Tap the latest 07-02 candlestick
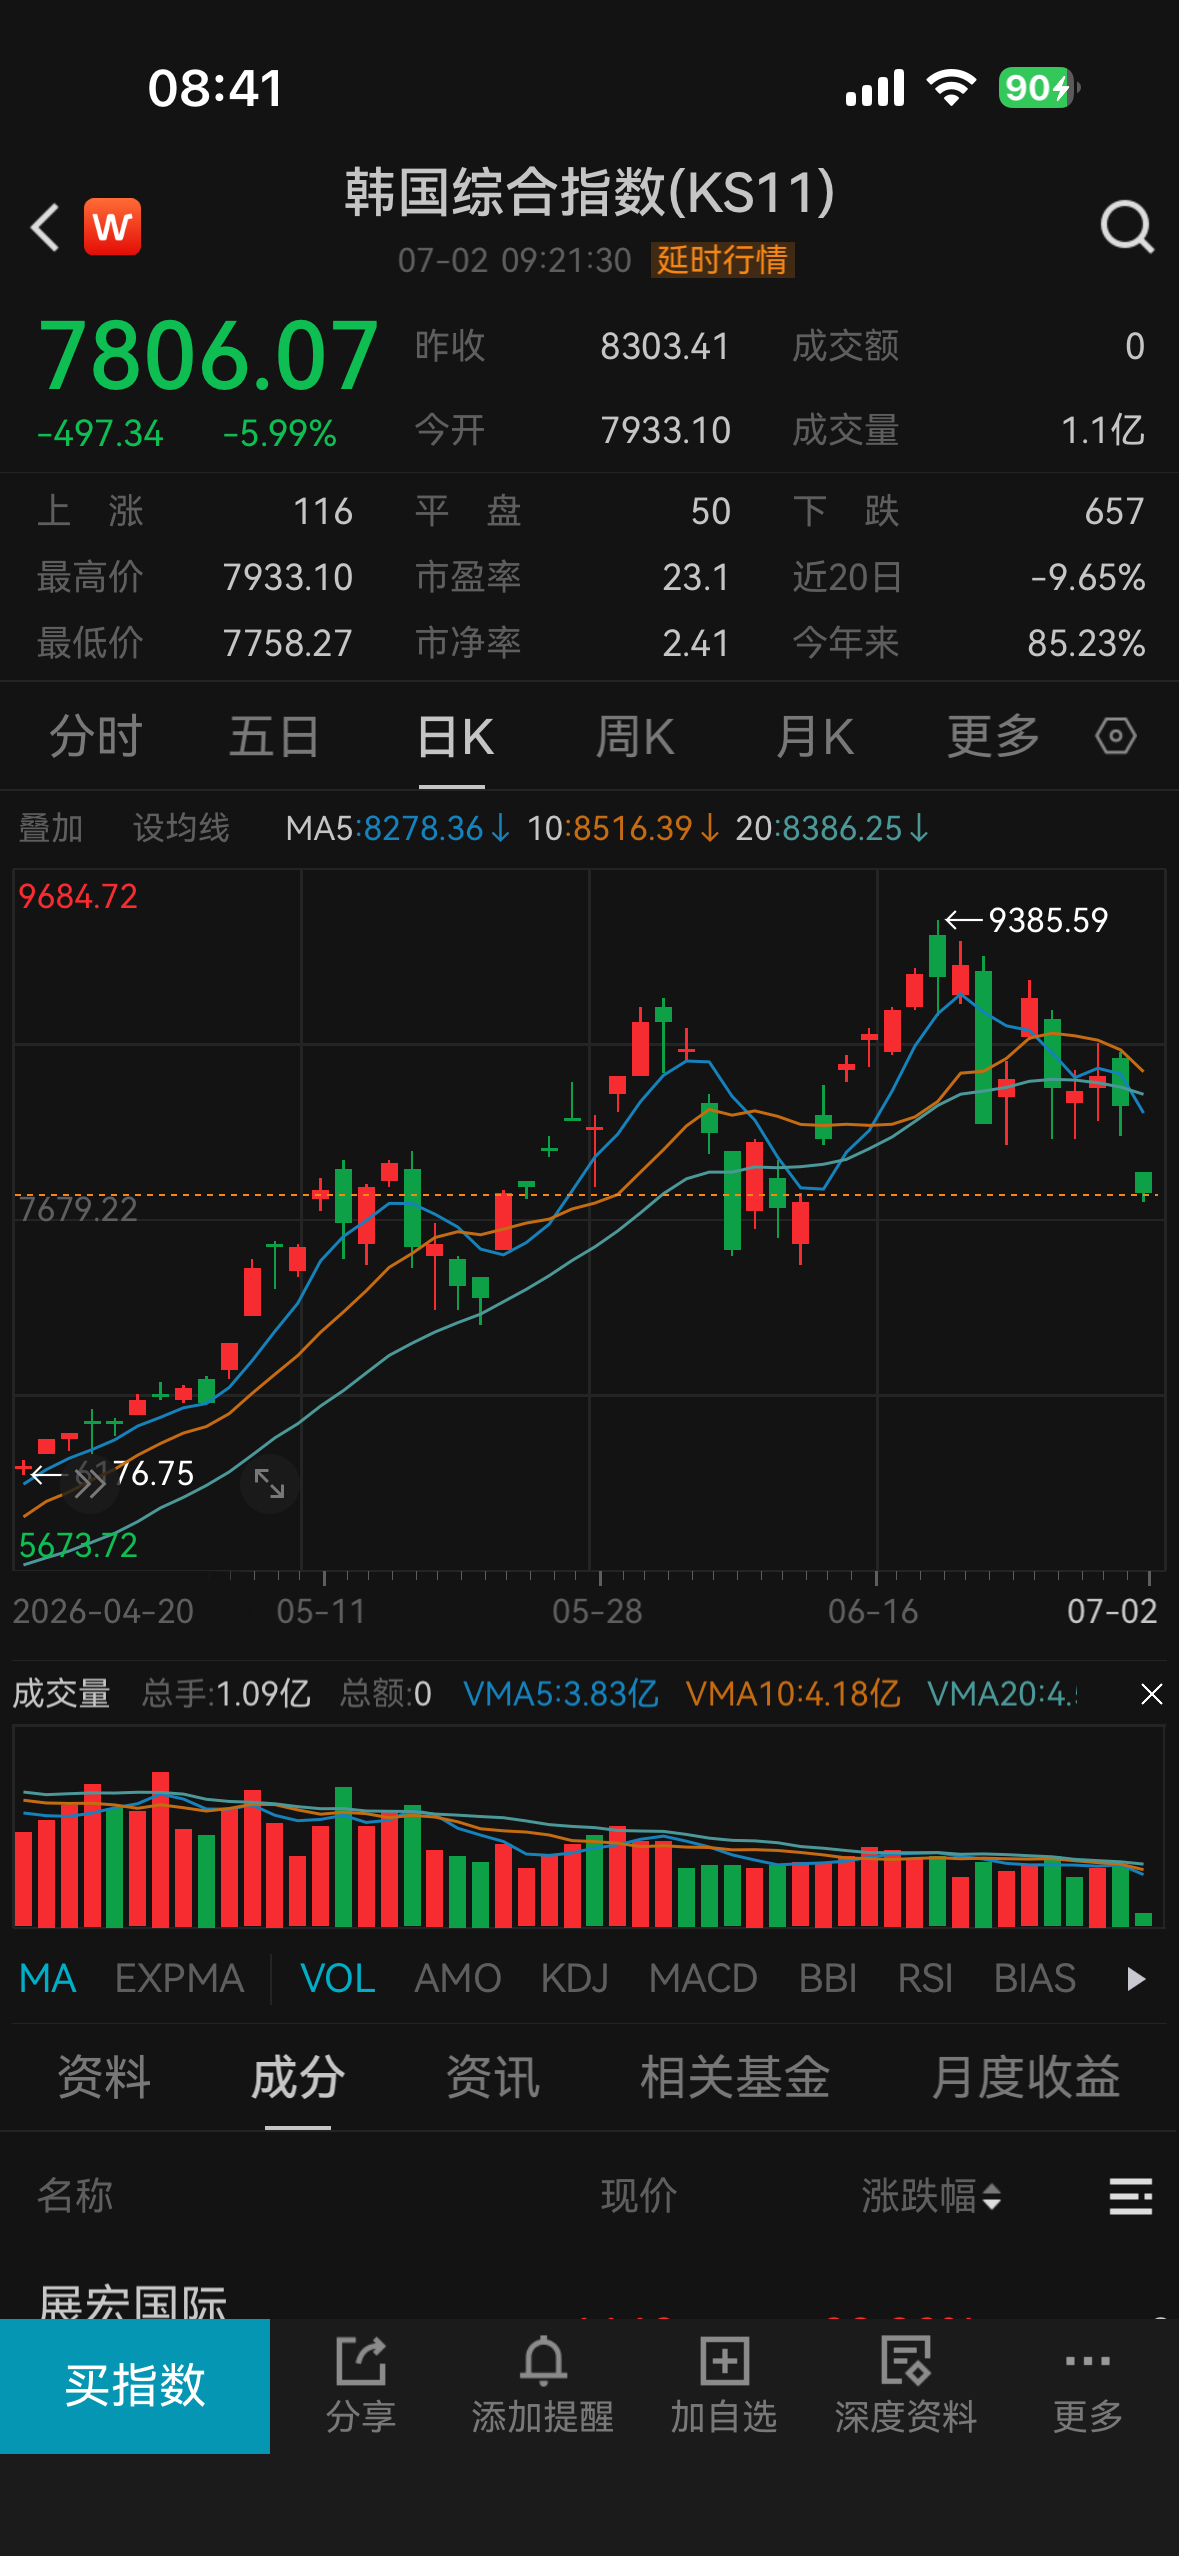 (1144, 1184)
